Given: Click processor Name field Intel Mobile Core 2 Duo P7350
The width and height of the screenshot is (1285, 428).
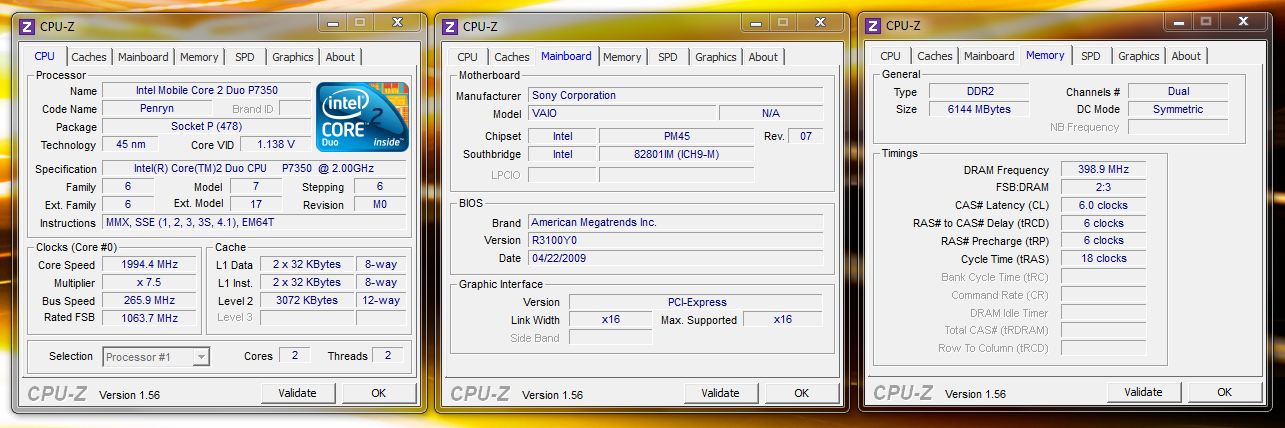Looking at the screenshot, I should (206, 91).
